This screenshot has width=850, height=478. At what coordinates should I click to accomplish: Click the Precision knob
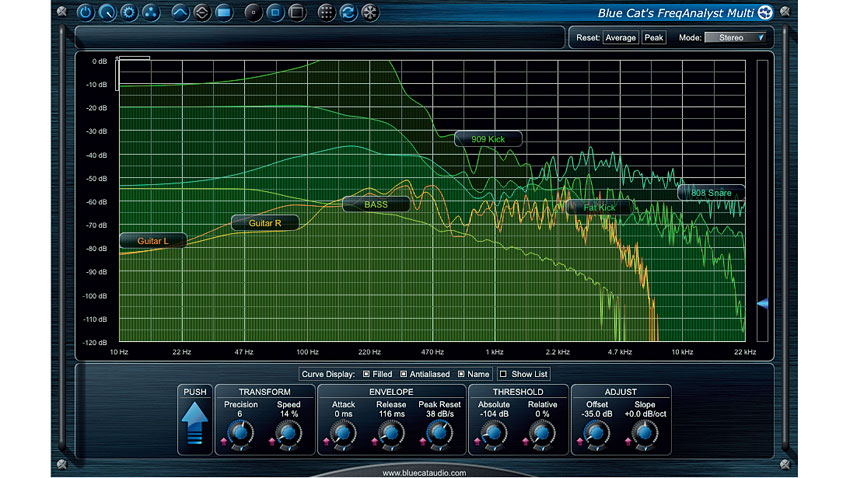[241, 433]
